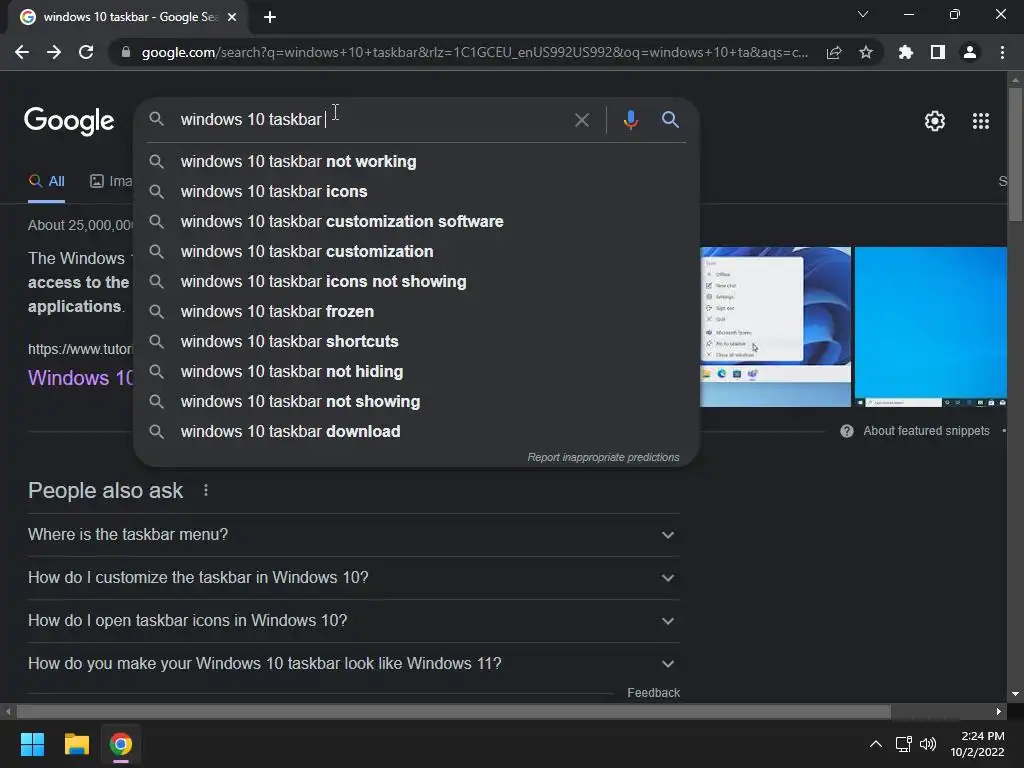Select suggestion 'windows 10 taskbar not working'
This screenshot has width=1024, height=768.
click(416, 161)
